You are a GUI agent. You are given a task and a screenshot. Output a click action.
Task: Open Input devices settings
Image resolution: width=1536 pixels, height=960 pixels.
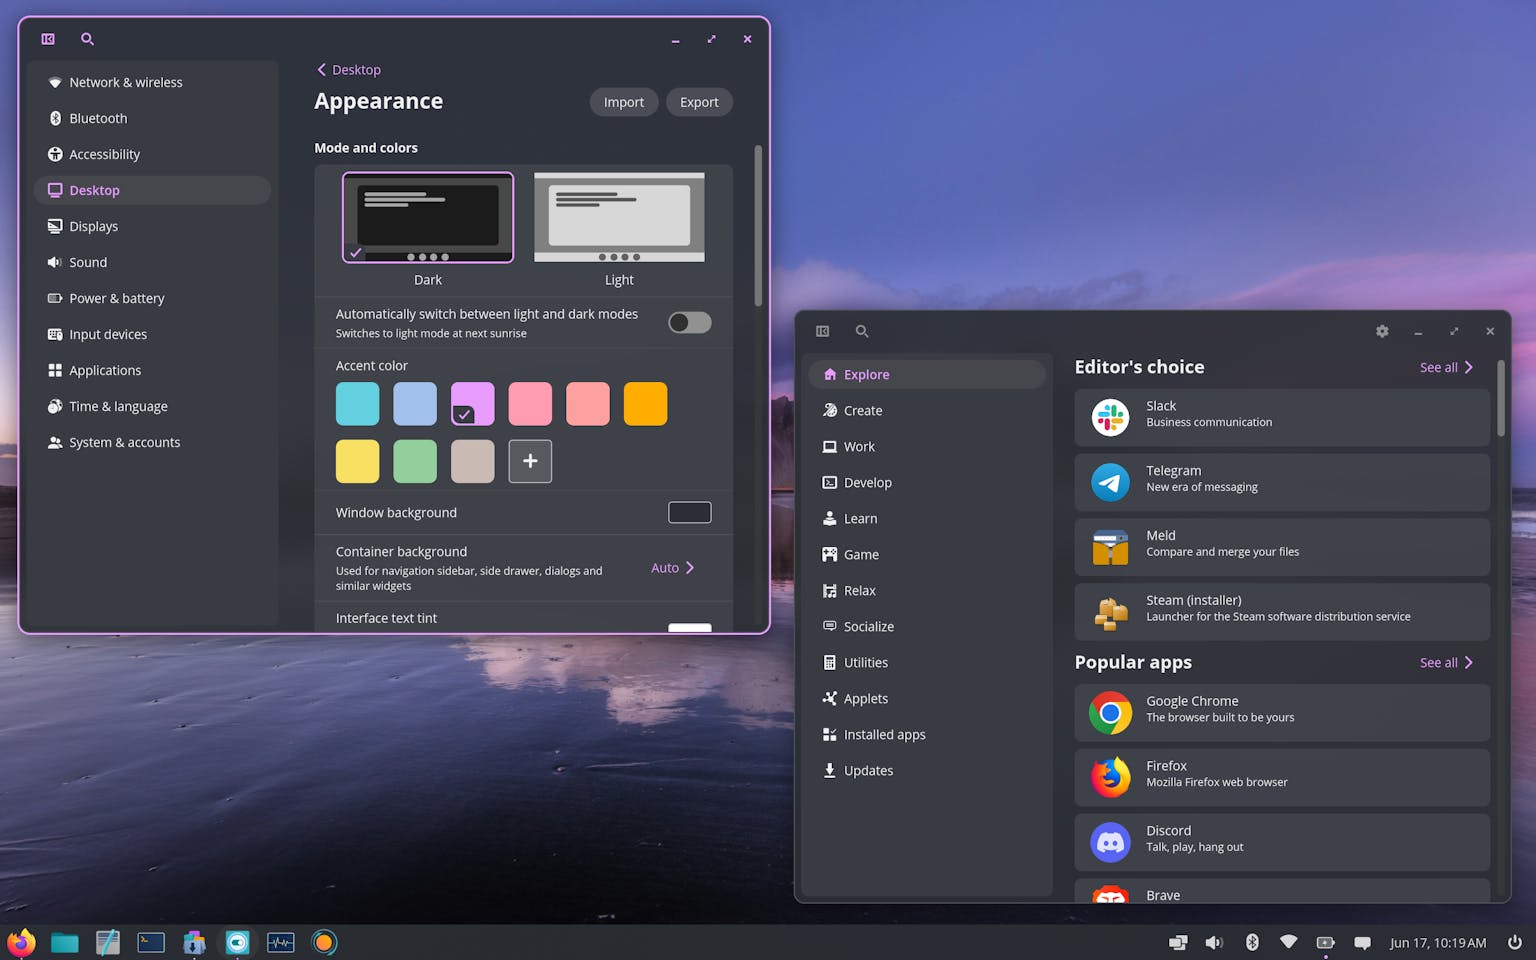click(x=153, y=334)
